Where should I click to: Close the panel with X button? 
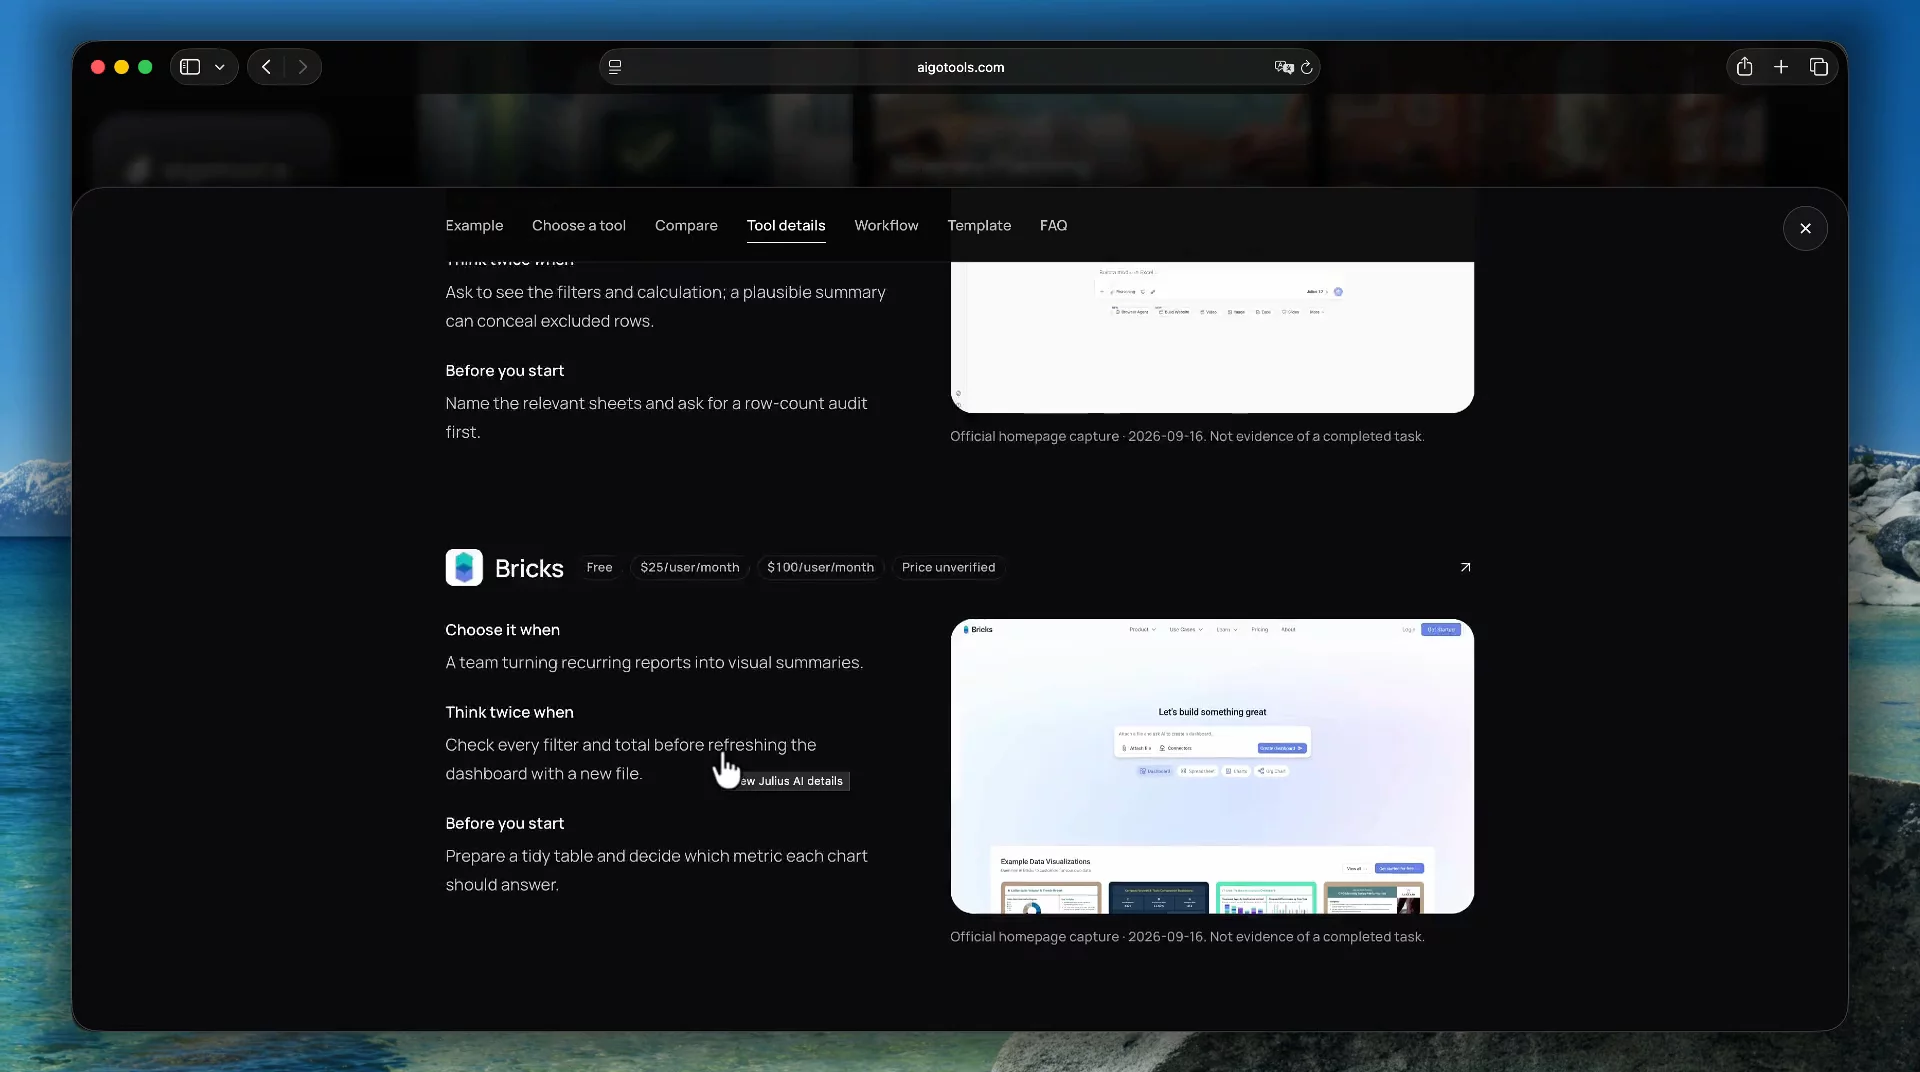click(1805, 229)
